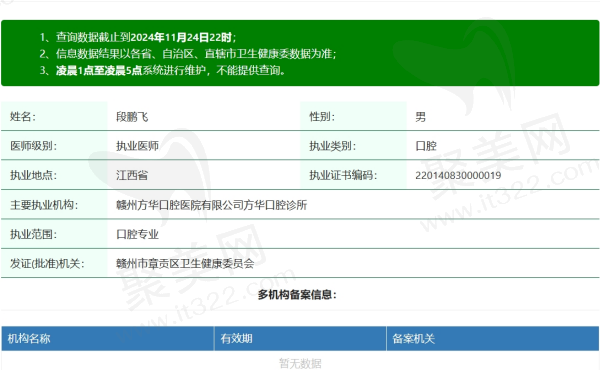Click the 姓名 label cell
The height and width of the screenshot is (370, 600).
click(54, 116)
